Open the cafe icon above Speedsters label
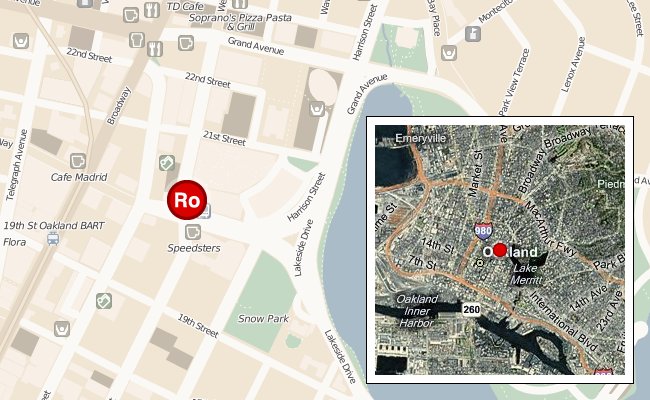Screen dimensions: 650x400 [192, 232]
